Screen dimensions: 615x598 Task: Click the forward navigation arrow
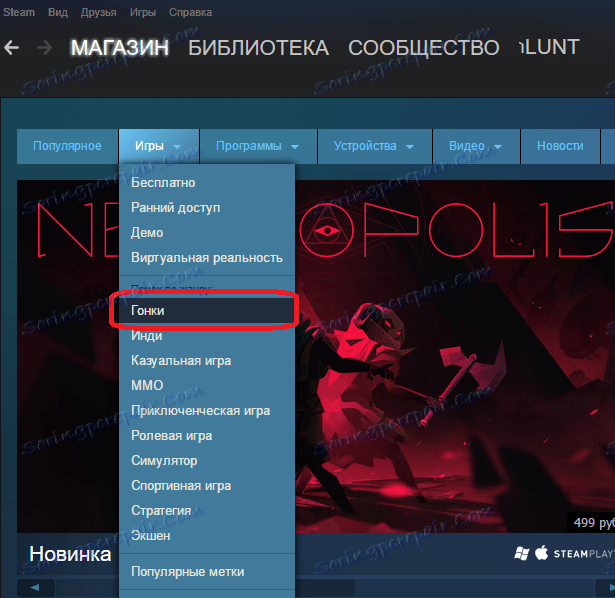(44, 47)
